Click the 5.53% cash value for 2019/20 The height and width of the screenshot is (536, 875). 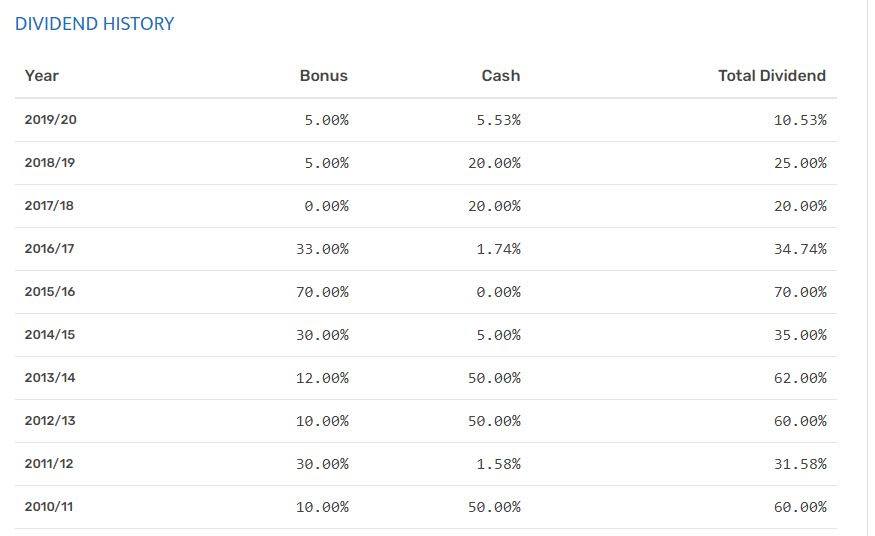pyautogui.click(x=498, y=120)
